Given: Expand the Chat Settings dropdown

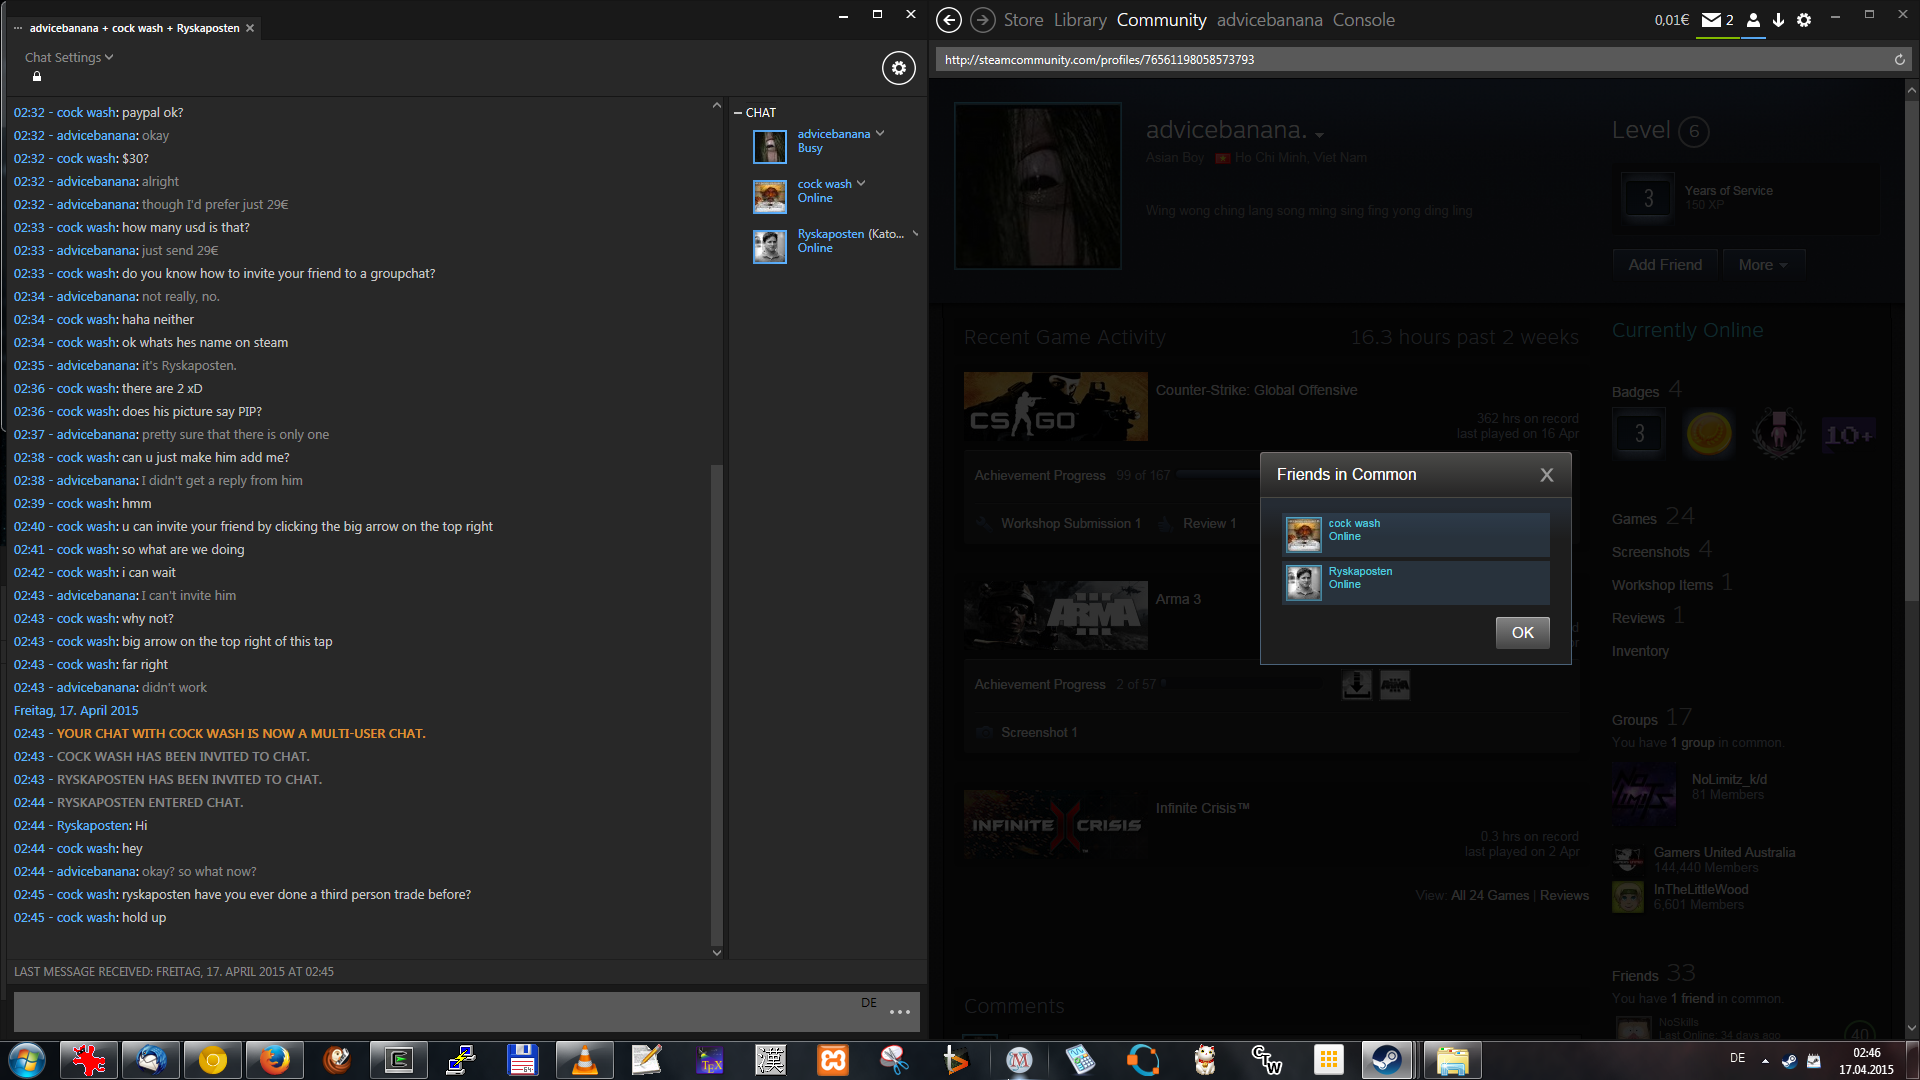Looking at the screenshot, I should point(69,58).
